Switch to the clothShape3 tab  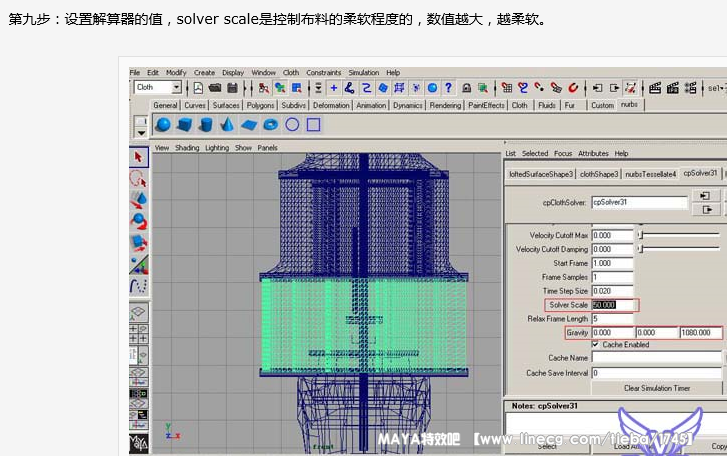click(600, 173)
